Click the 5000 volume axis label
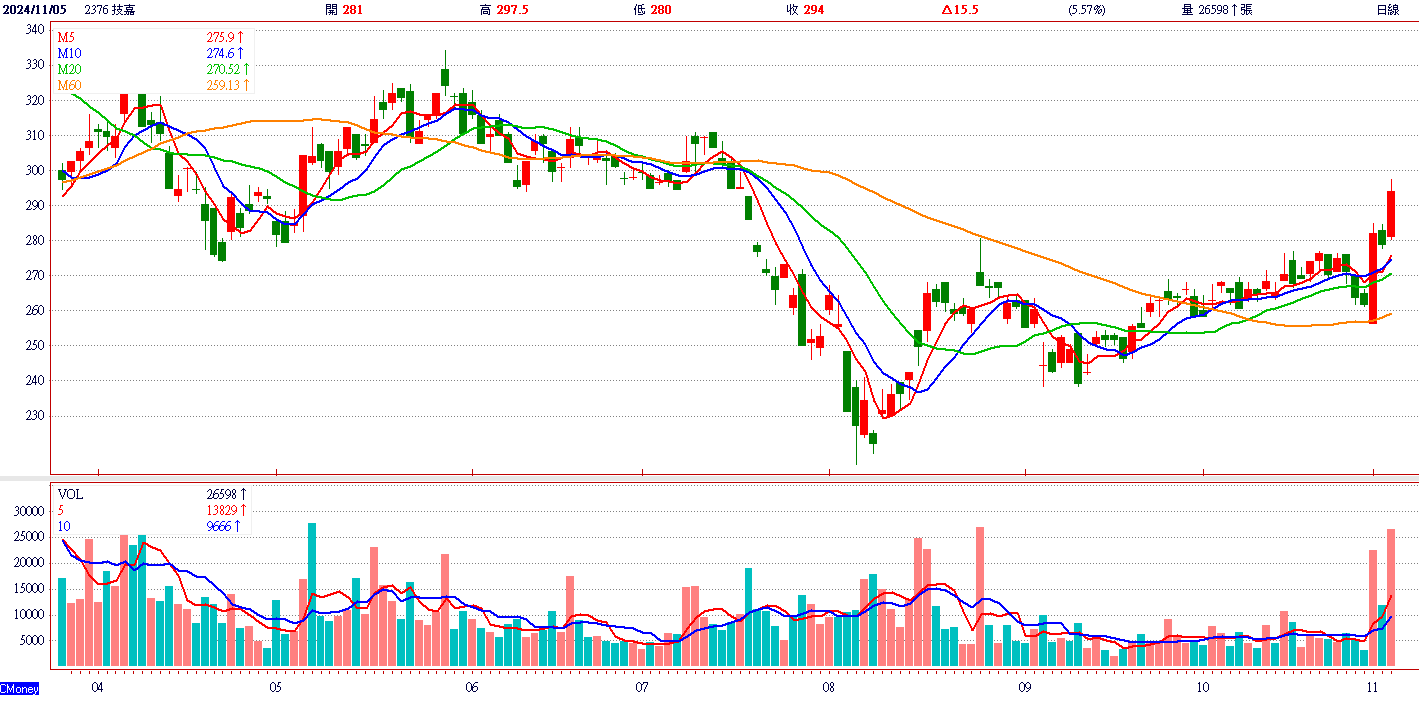The height and width of the screenshot is (705, 1419). point(31,641)
